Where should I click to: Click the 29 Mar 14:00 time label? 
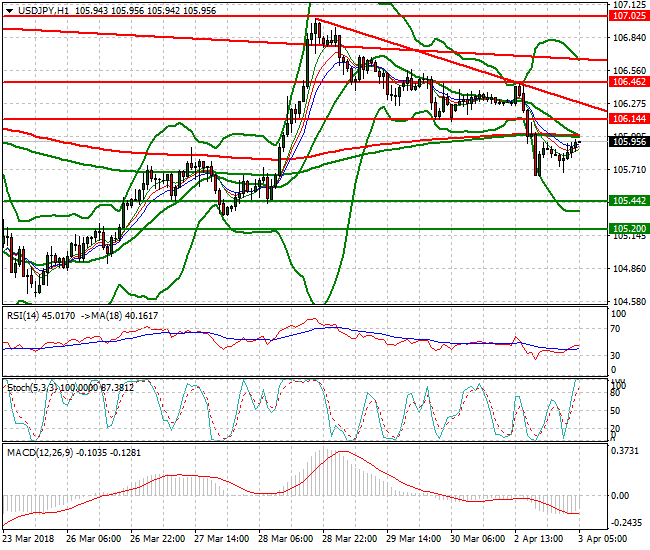(x=414, y=539)
